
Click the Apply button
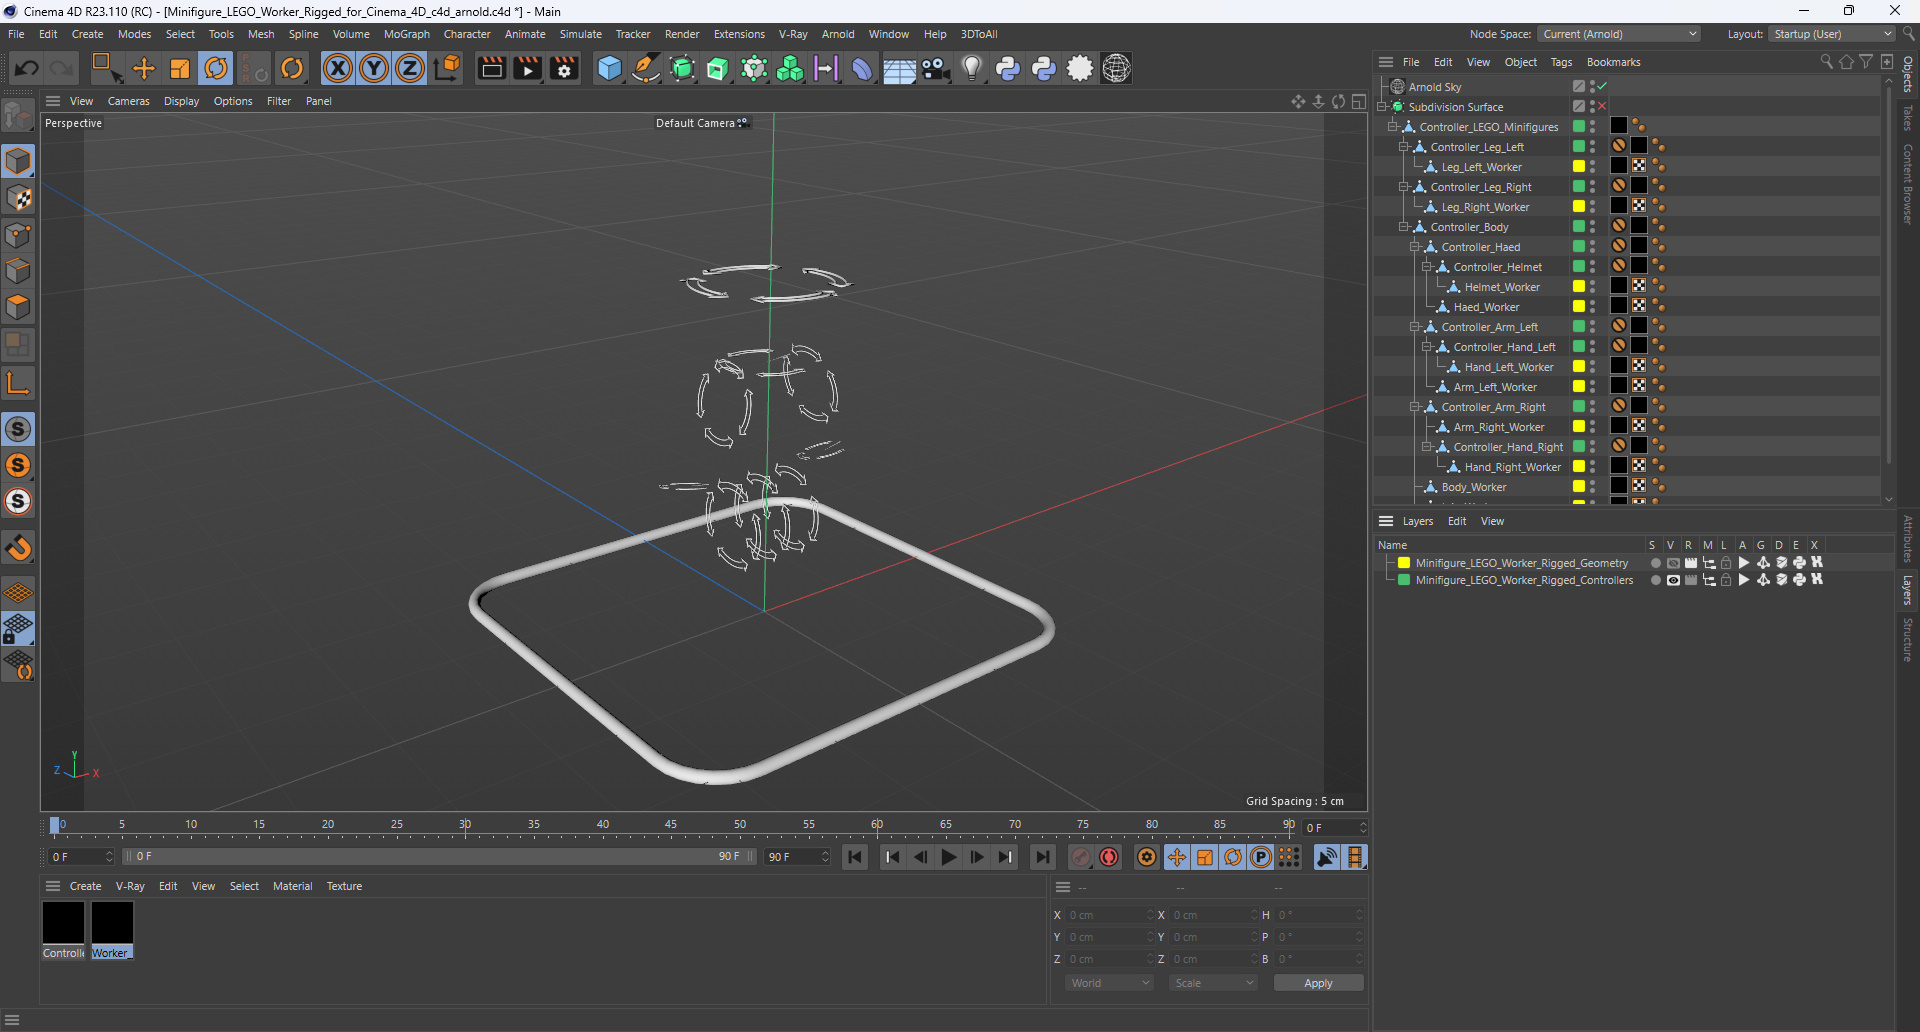[1318, 983]
